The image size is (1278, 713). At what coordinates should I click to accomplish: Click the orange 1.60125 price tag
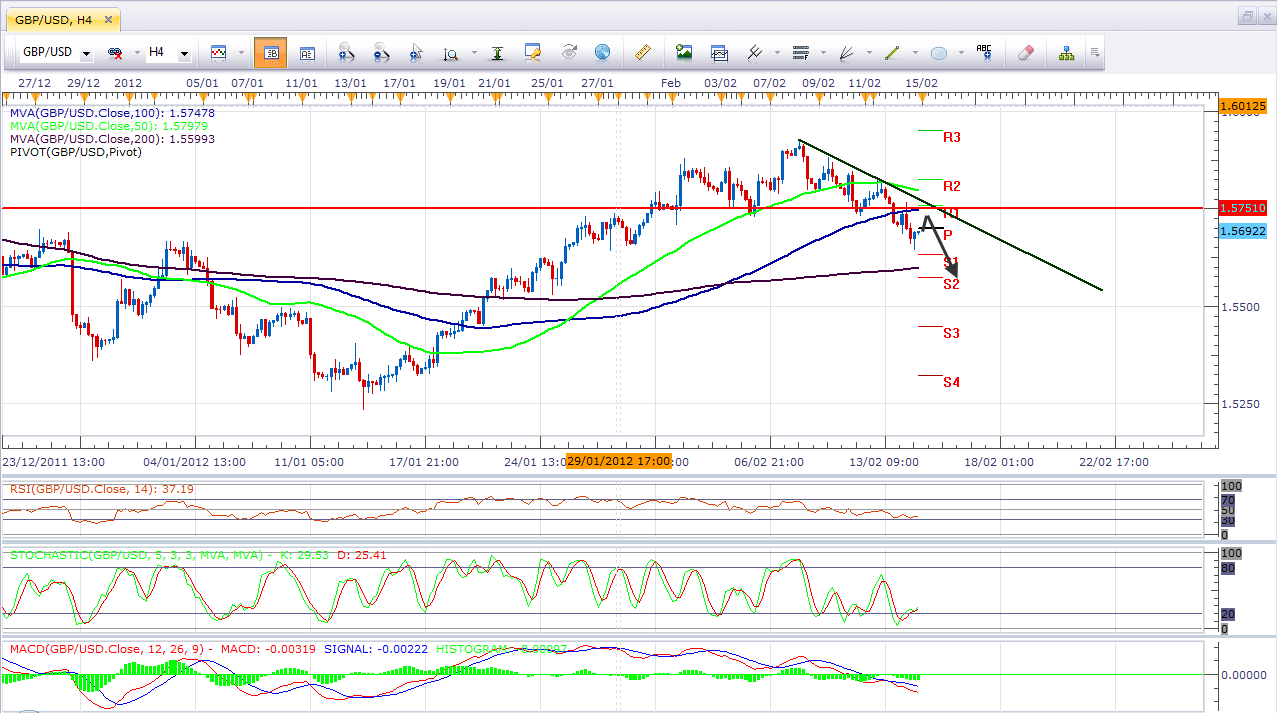(1244, 106)
